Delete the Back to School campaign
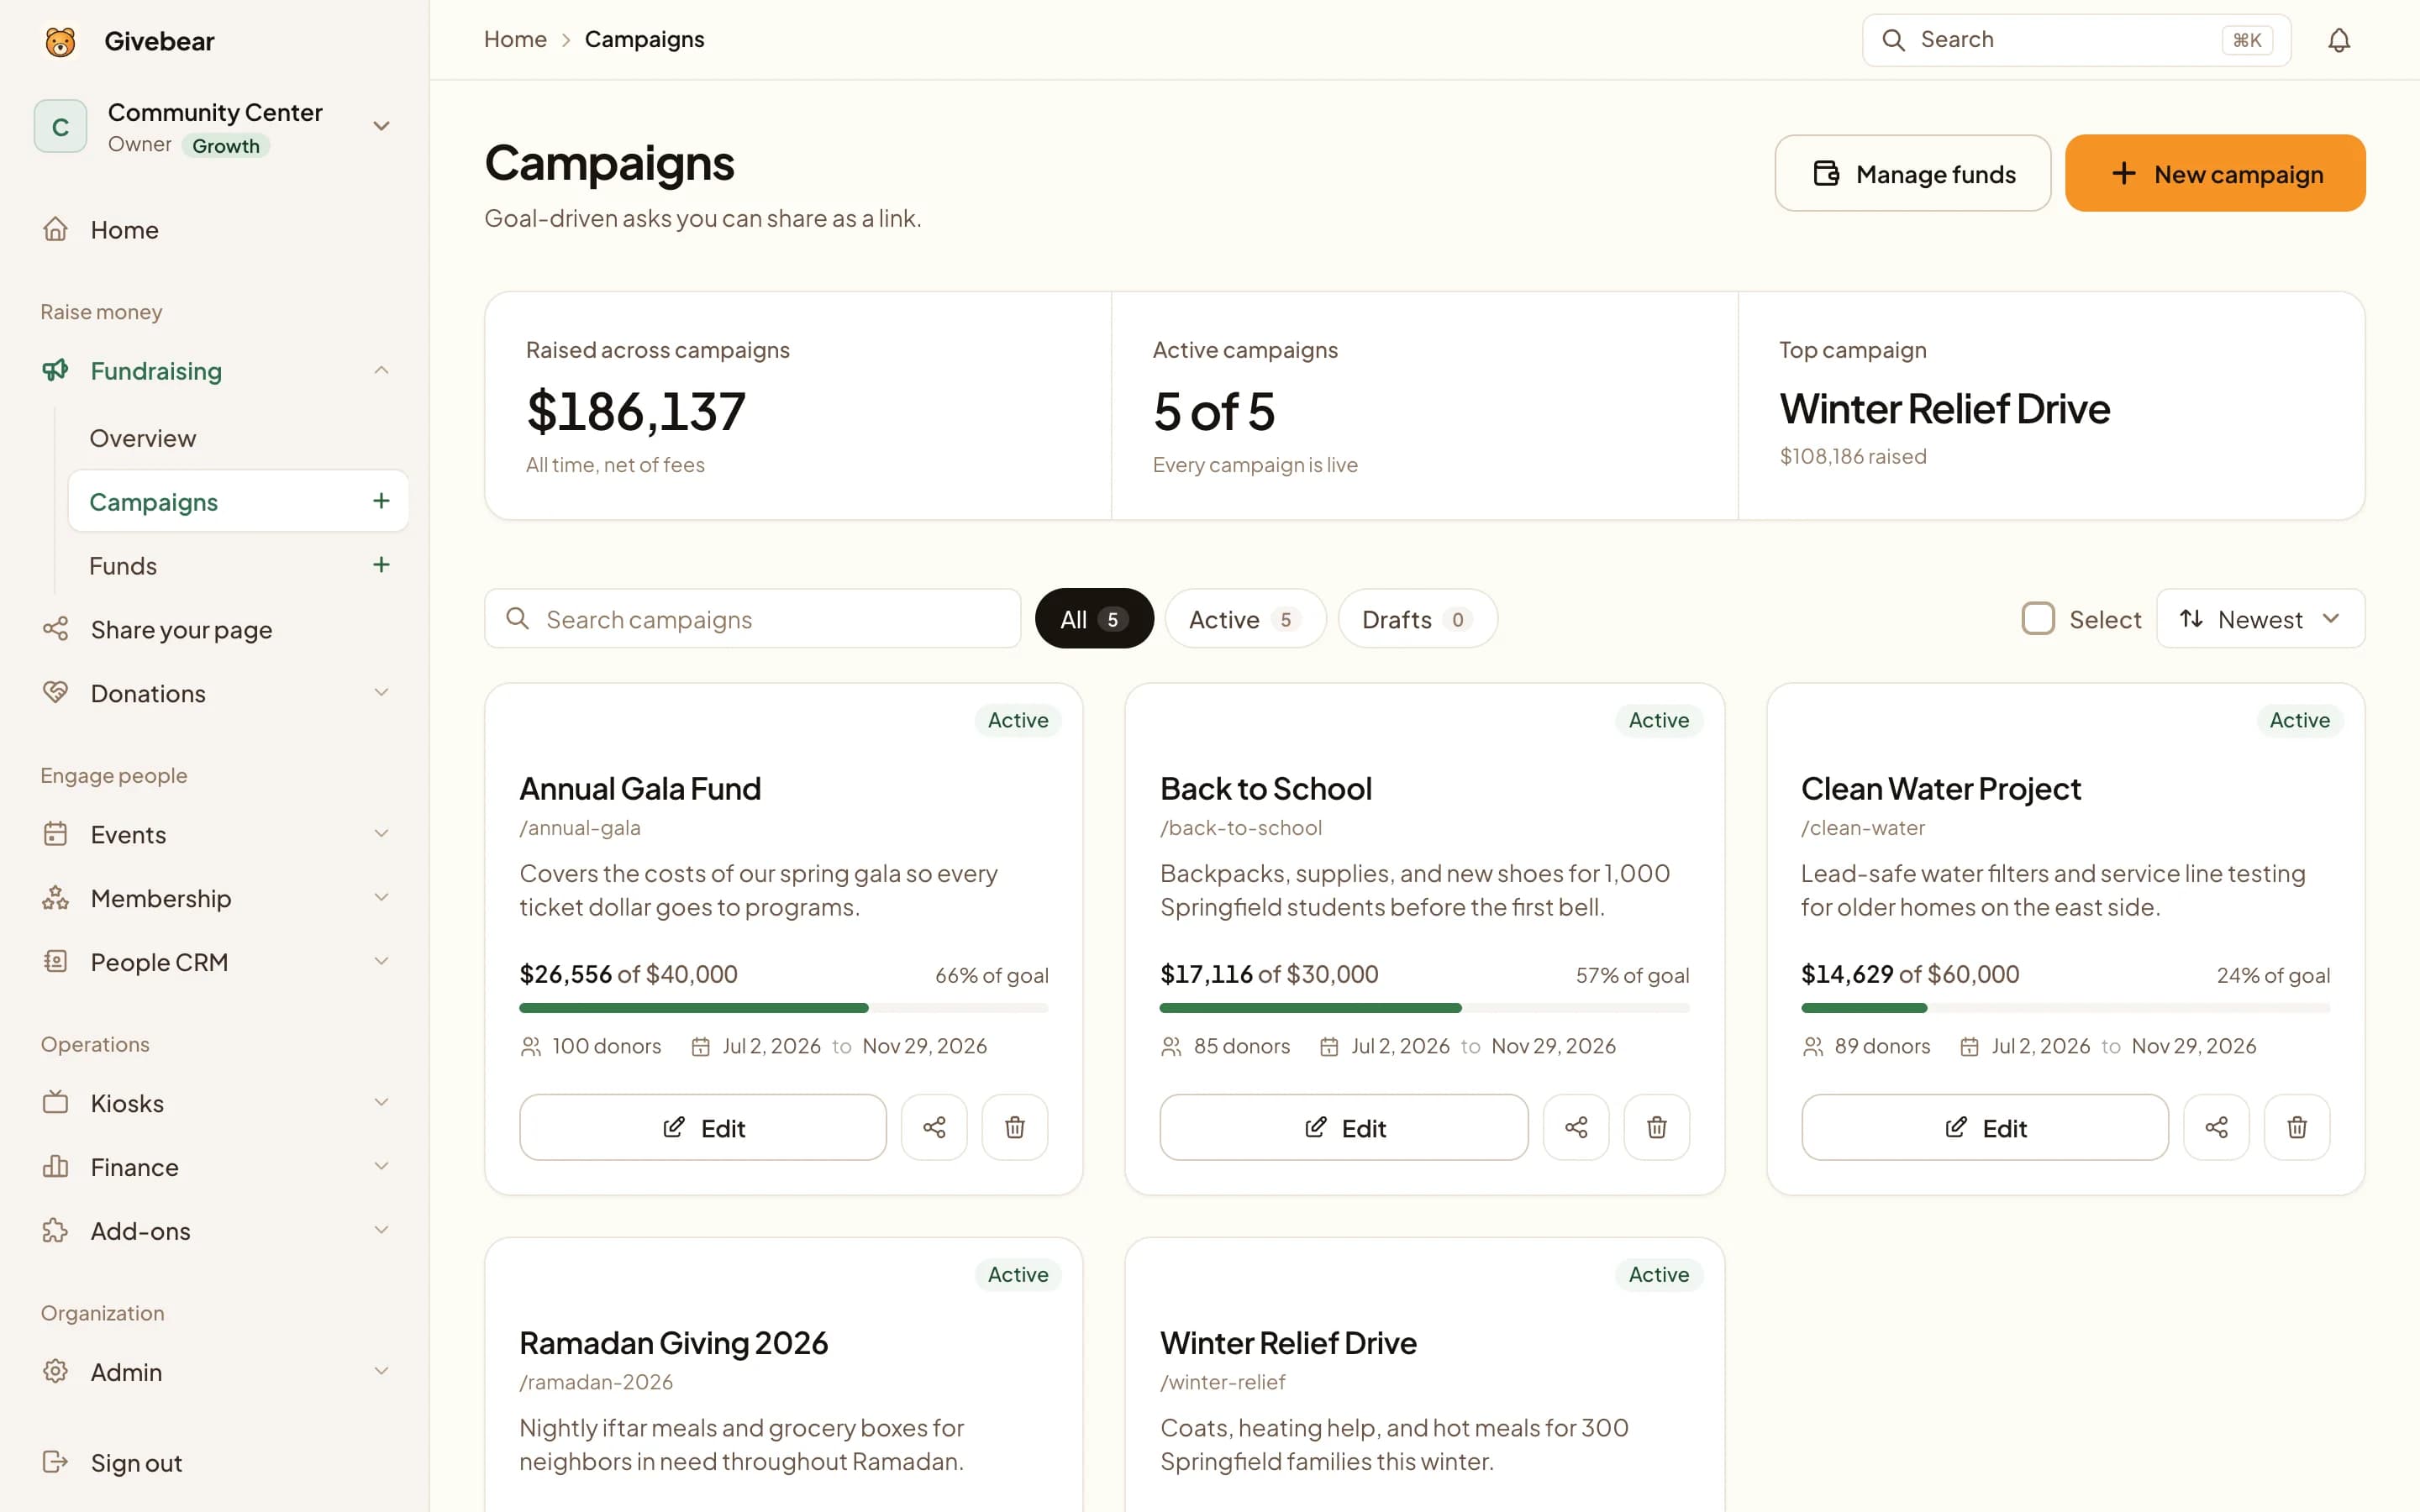2420x1512 pixels. [x=1657, y=1127]
